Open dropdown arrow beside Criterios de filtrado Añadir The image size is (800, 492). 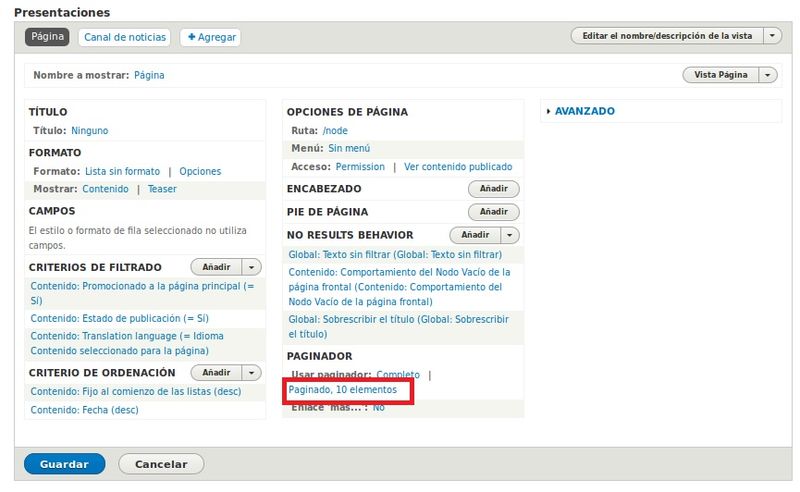click(x=252, y=267)
